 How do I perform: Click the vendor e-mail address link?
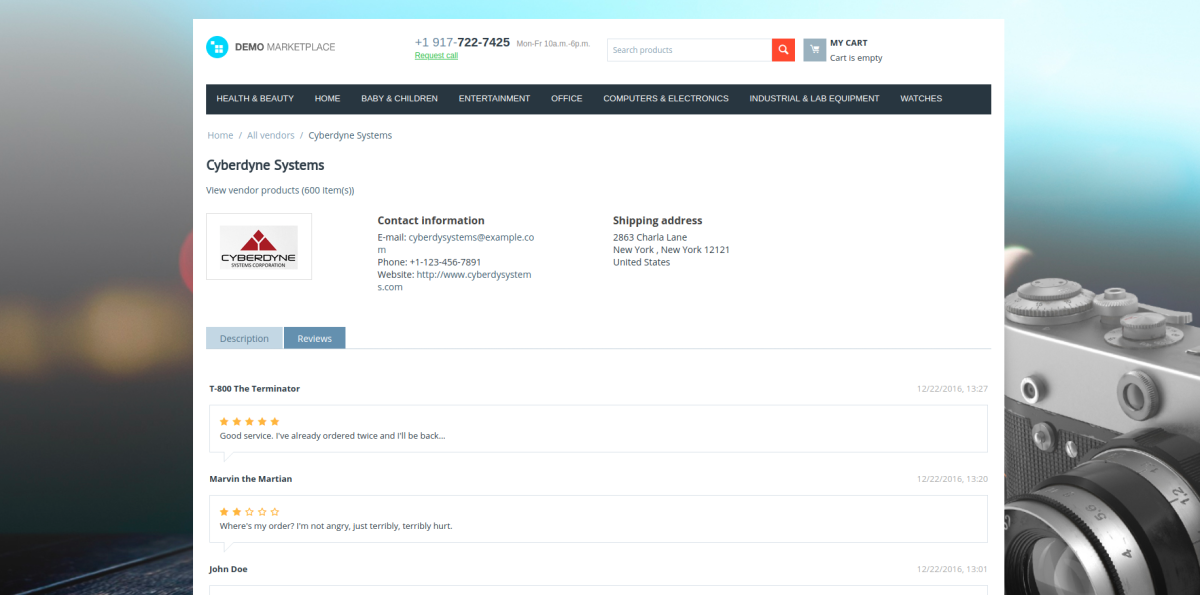[456, 243]
